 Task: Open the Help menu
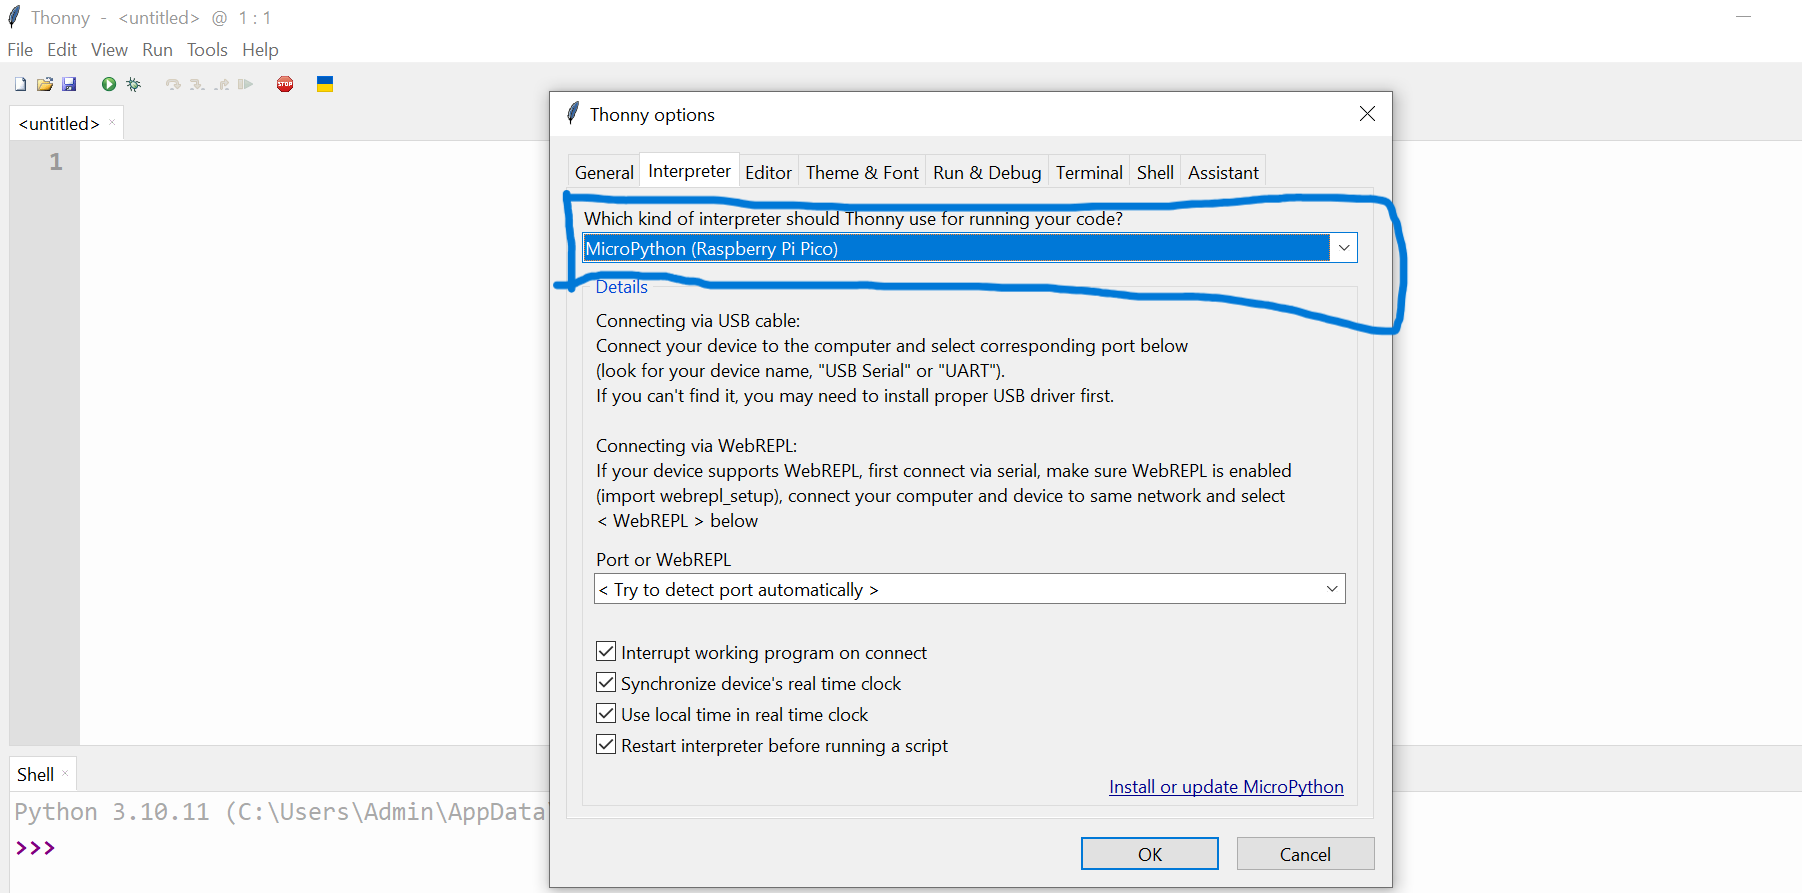(260, 49)
